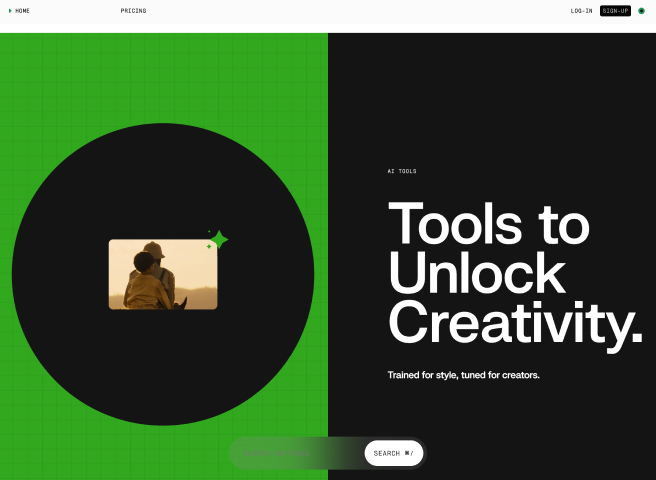Click the triangle arrow icon beside HOME

click(10, 11)
